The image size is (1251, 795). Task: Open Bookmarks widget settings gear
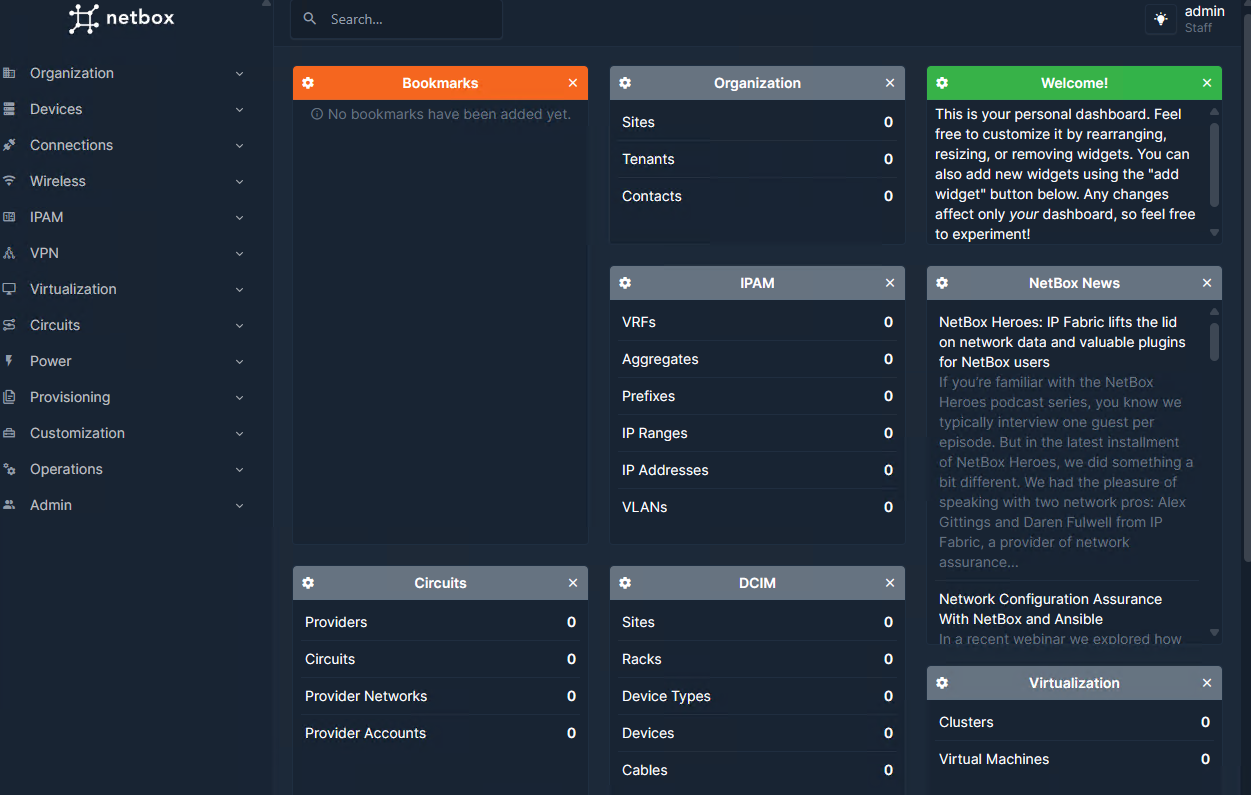pos(308,83)
